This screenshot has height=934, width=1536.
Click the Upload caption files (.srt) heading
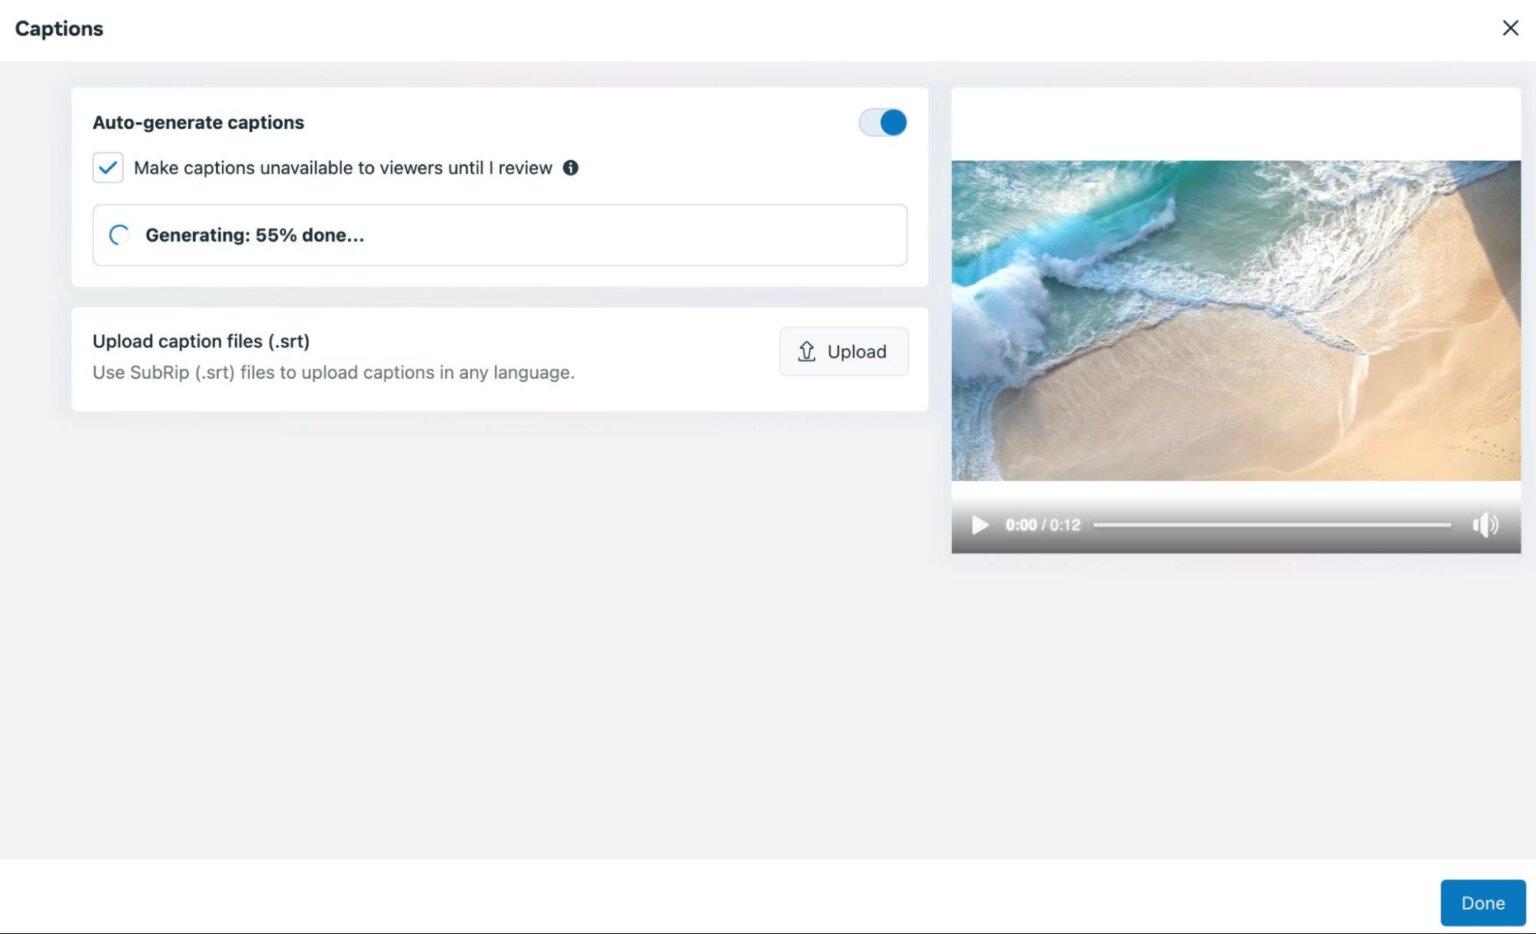click(201, 341)
